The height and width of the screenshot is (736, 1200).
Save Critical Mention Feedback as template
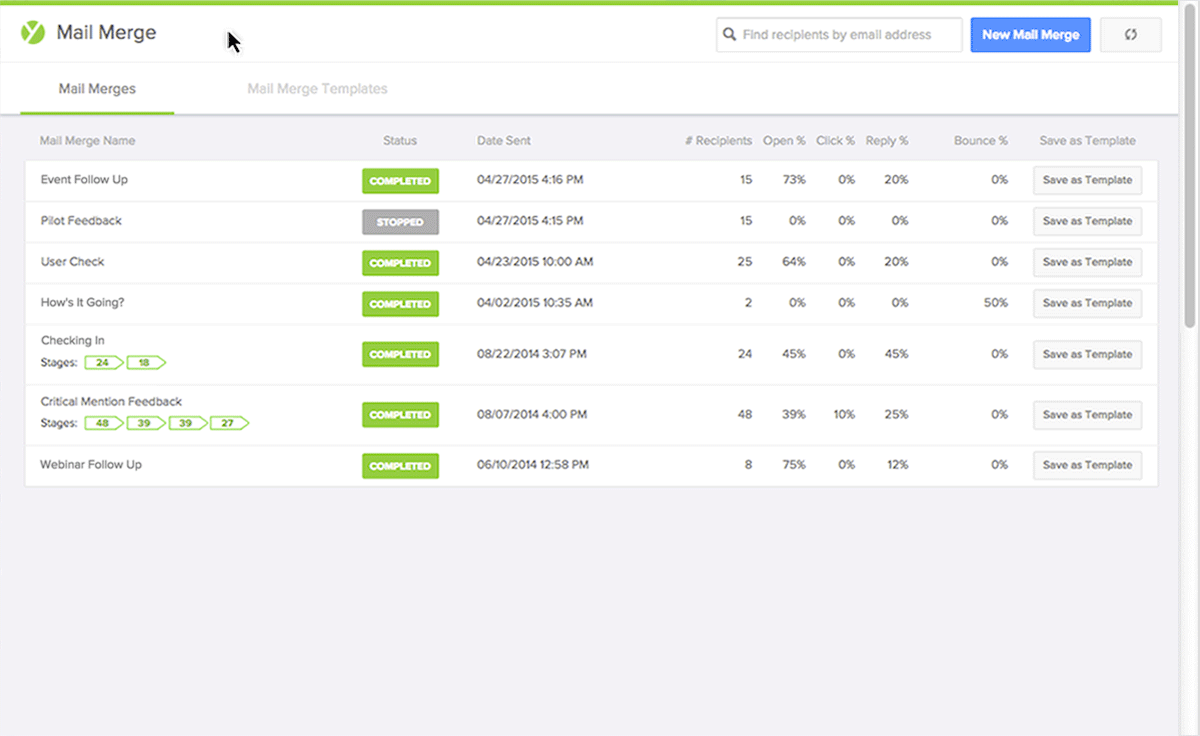pyautogui.click(x=1087, y=415)
